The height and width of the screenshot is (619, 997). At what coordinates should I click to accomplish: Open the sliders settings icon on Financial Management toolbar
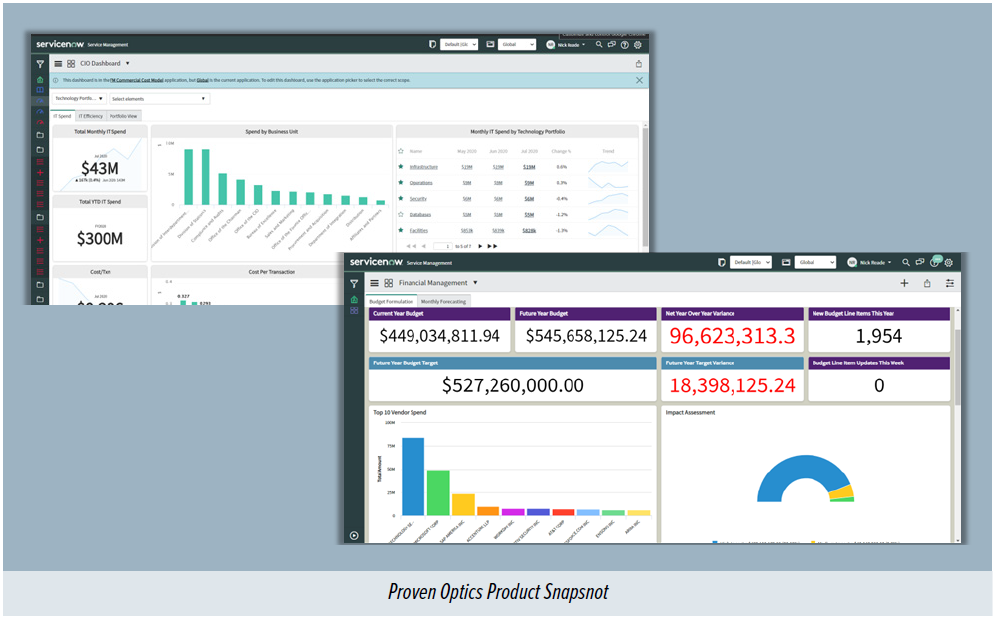[949, 283]
